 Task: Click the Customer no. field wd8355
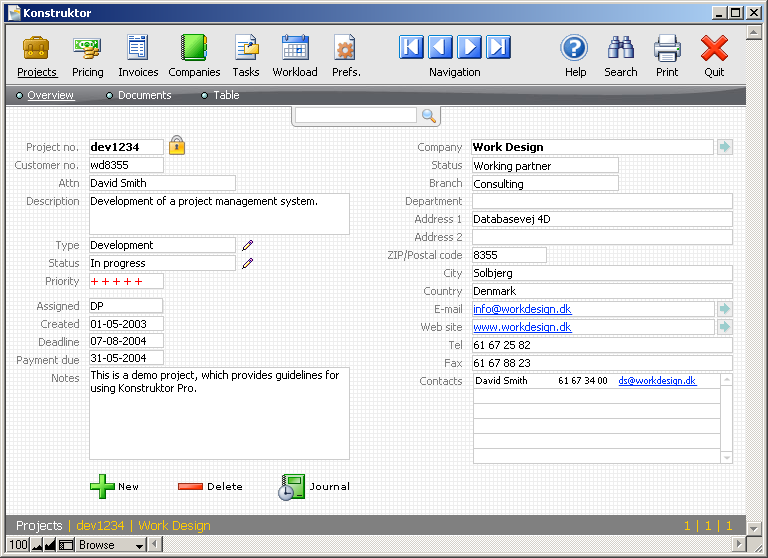[126, 165]
